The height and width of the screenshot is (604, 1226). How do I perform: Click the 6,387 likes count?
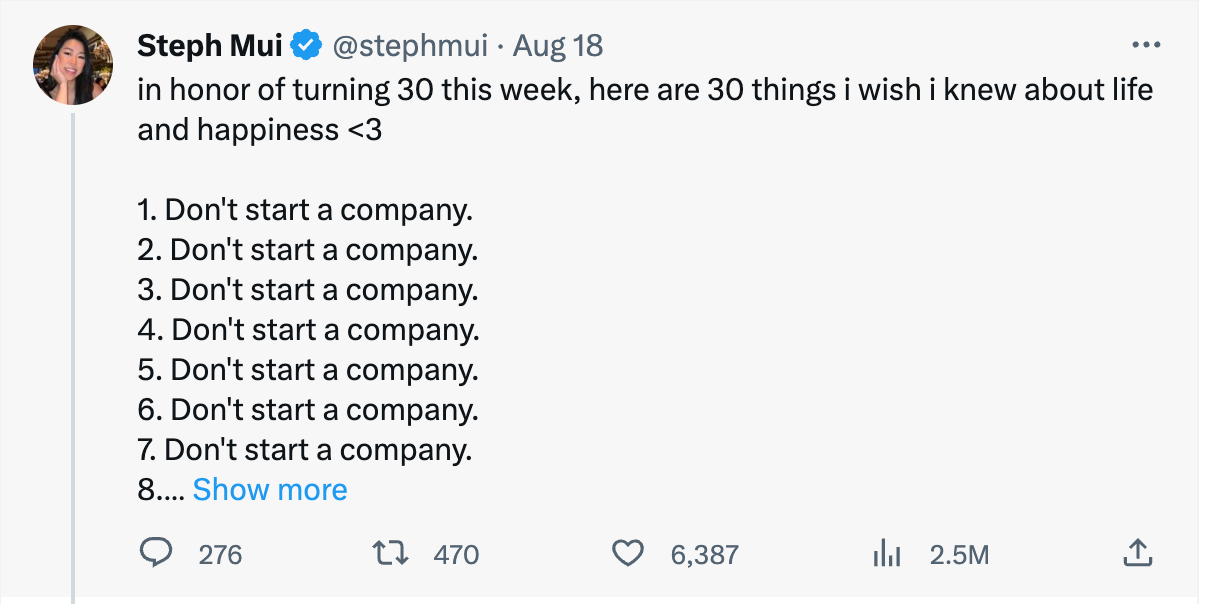(704, 554)
